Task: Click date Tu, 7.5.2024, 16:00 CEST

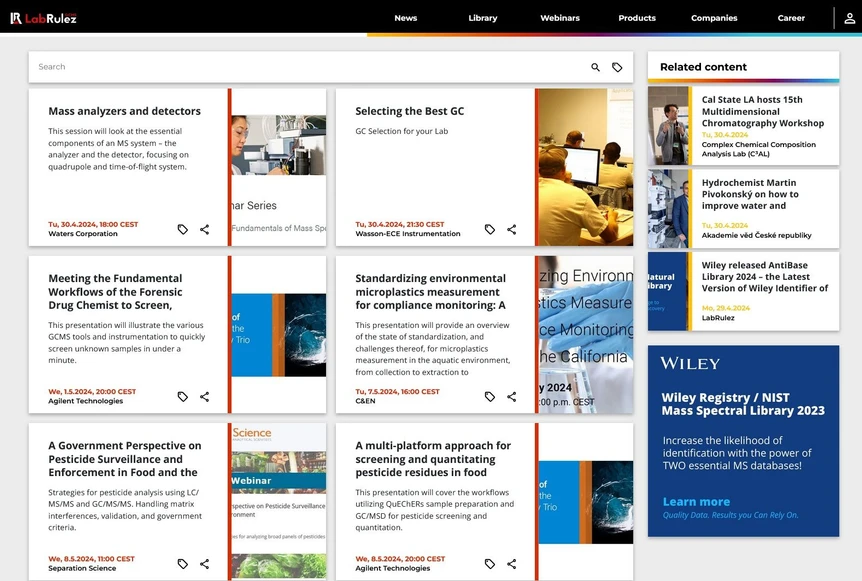Action: (397, 391)
